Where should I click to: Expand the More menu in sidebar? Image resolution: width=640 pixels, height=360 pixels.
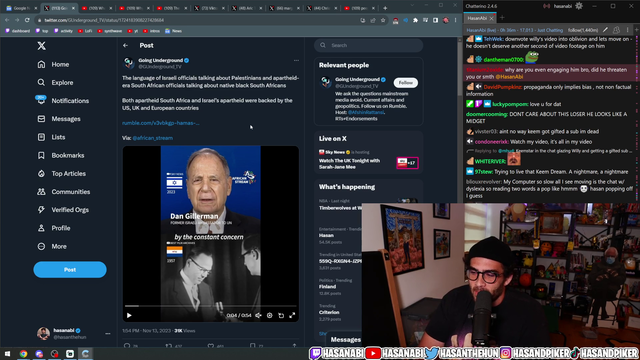52,247
